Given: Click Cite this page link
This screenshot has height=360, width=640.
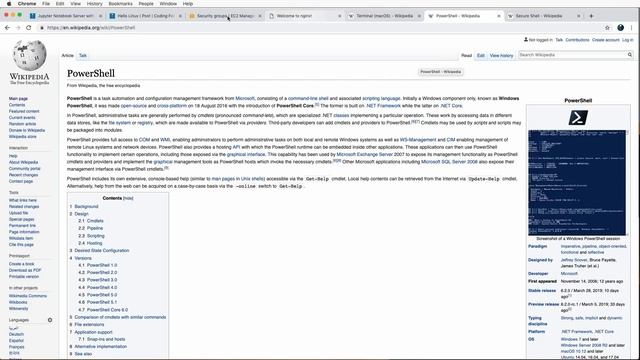Looking at the screenshot, I should pyautogui.click(x=21, y=245).
